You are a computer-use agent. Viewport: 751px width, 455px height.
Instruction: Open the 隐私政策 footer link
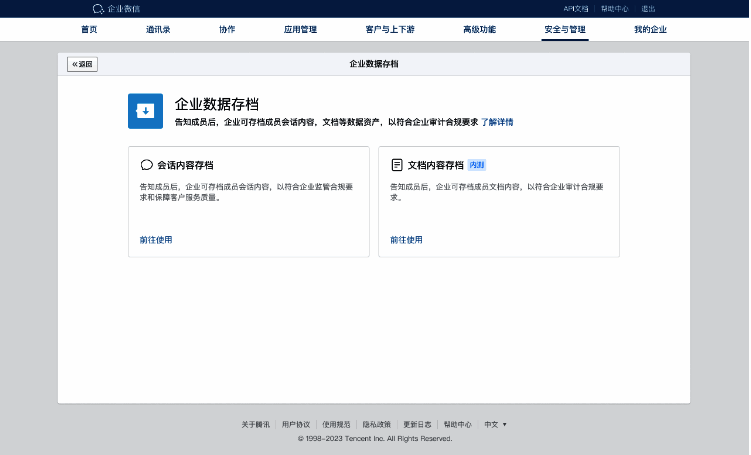pyautogui.click(x=376, y=424)
